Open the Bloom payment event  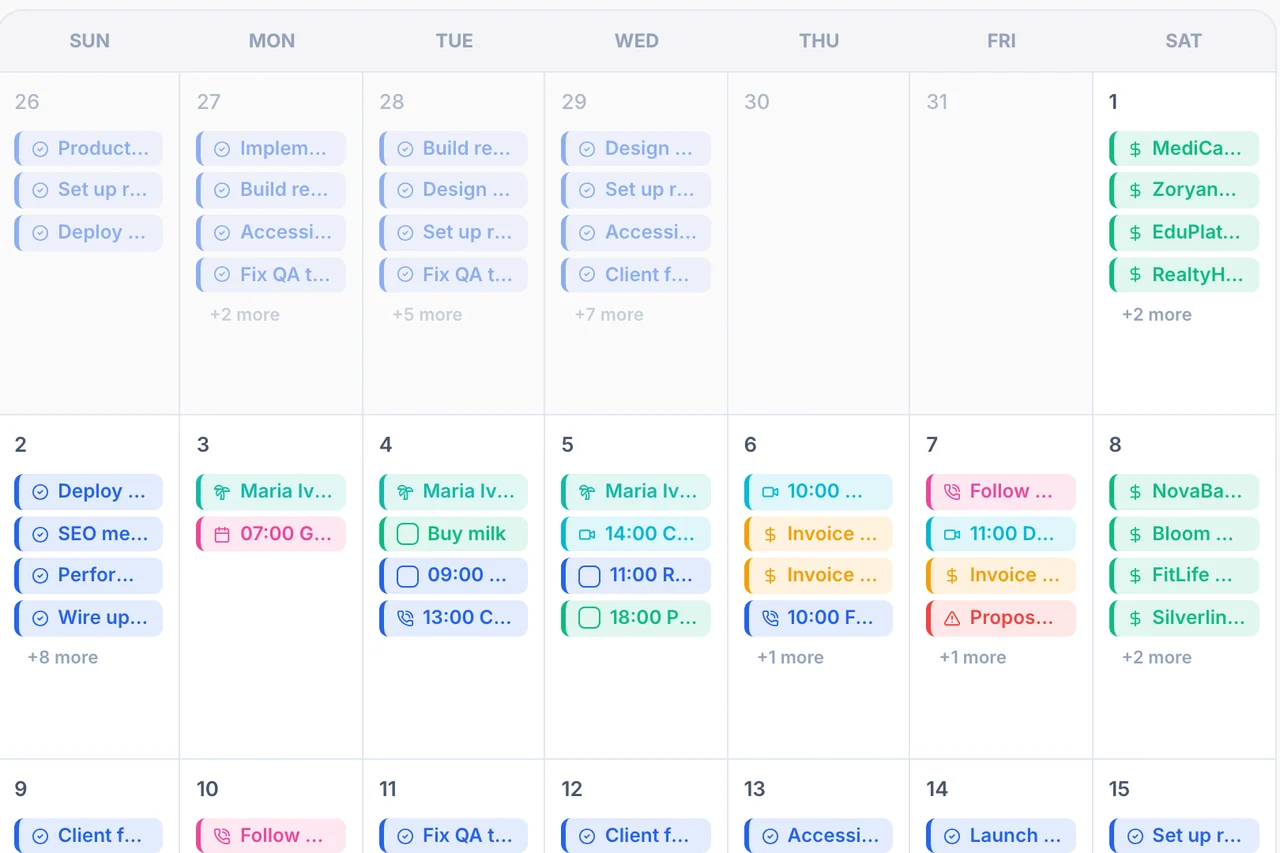coord(1184,534)
